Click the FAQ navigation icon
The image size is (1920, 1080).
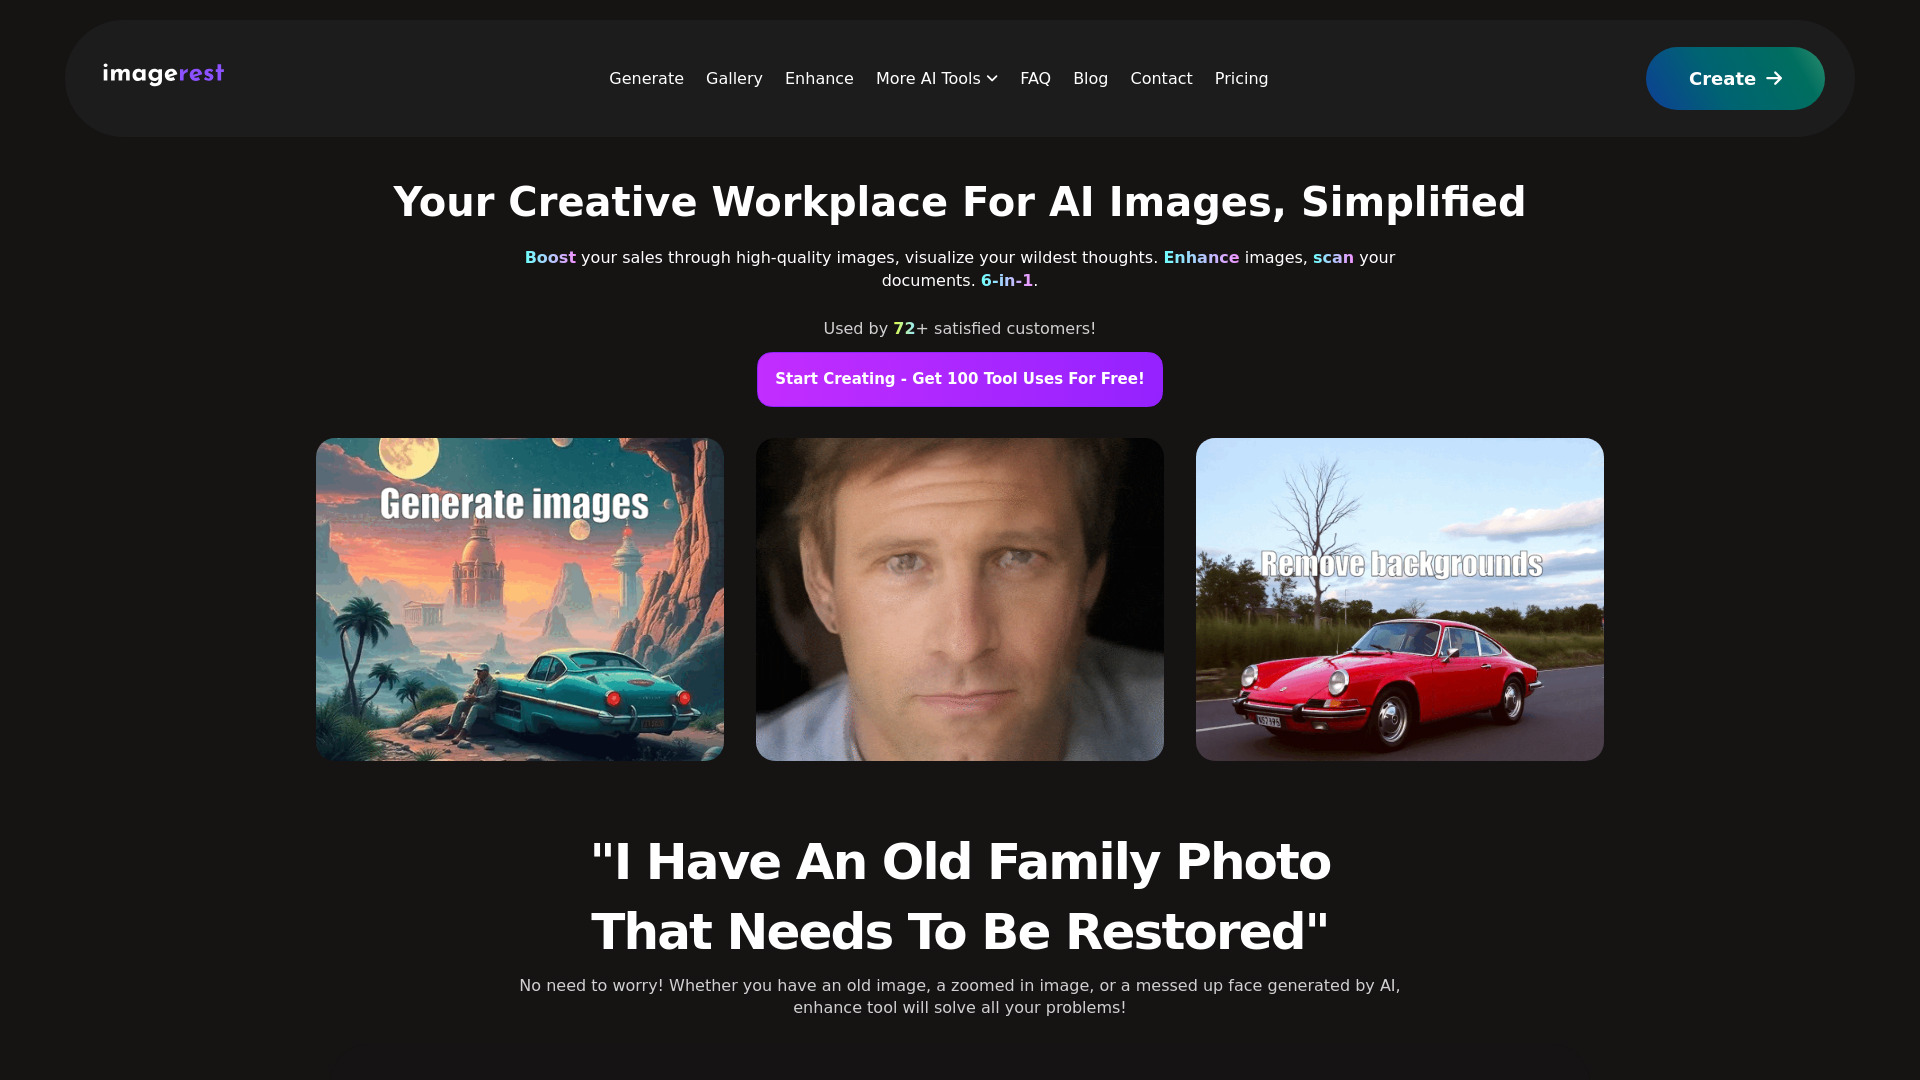click(x=1035, y=78)
